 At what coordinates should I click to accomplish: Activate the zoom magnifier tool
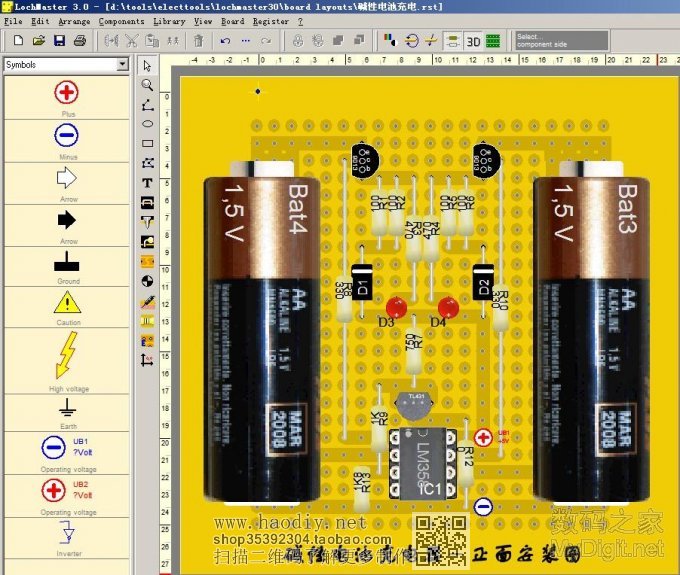coord(148,85)
